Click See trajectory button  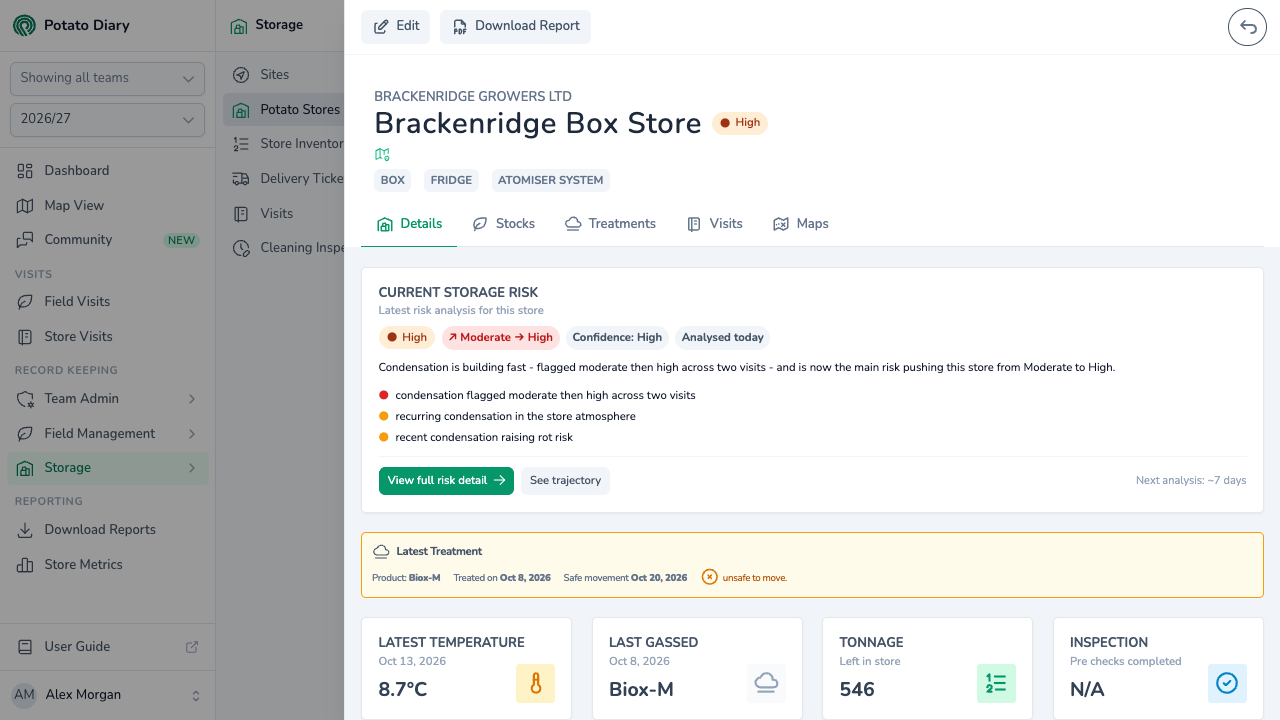pos(565,481)
